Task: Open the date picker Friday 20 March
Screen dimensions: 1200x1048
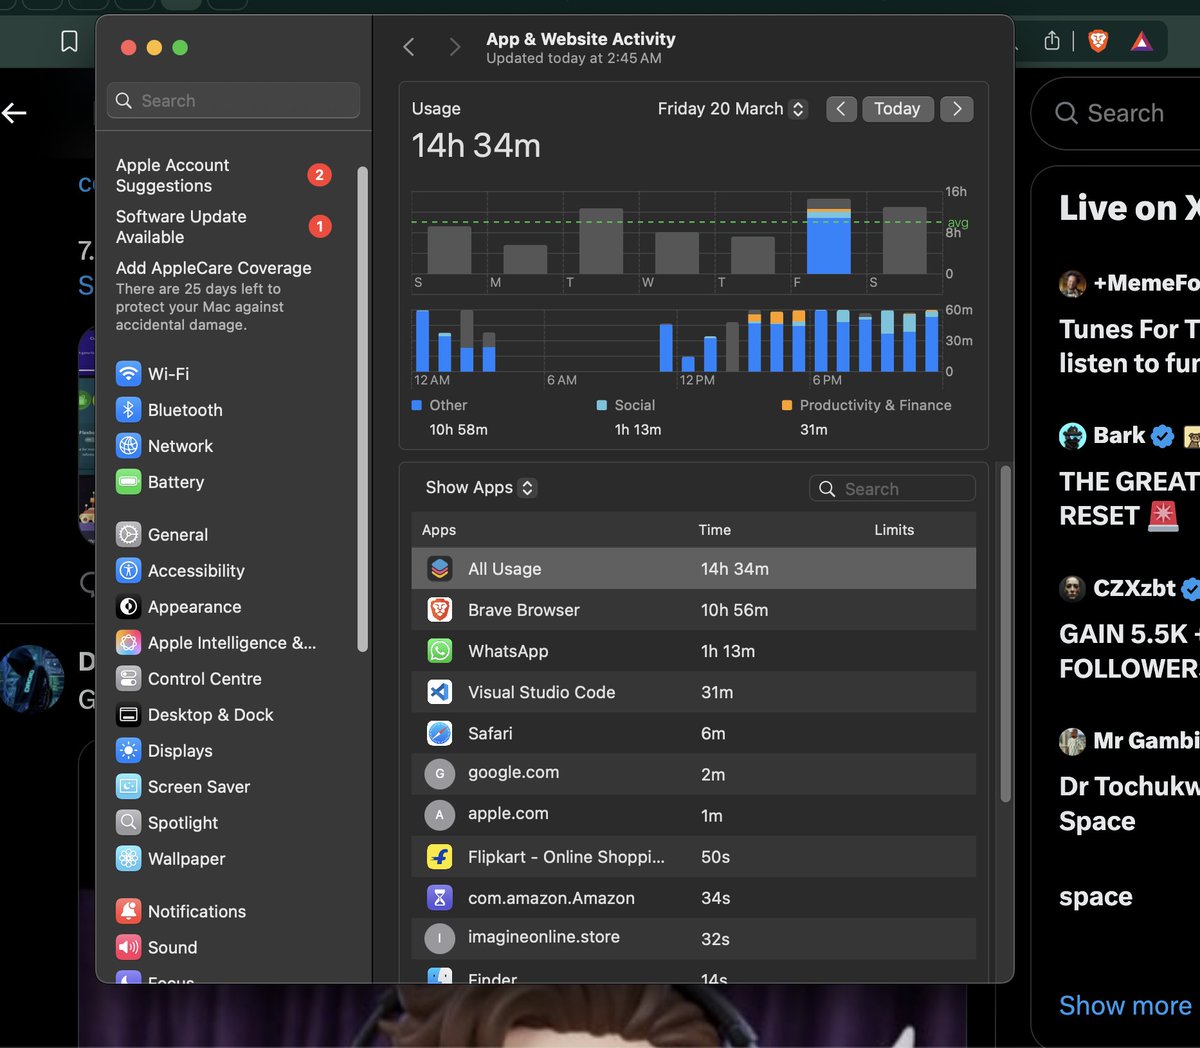Action: coord(731,109)
